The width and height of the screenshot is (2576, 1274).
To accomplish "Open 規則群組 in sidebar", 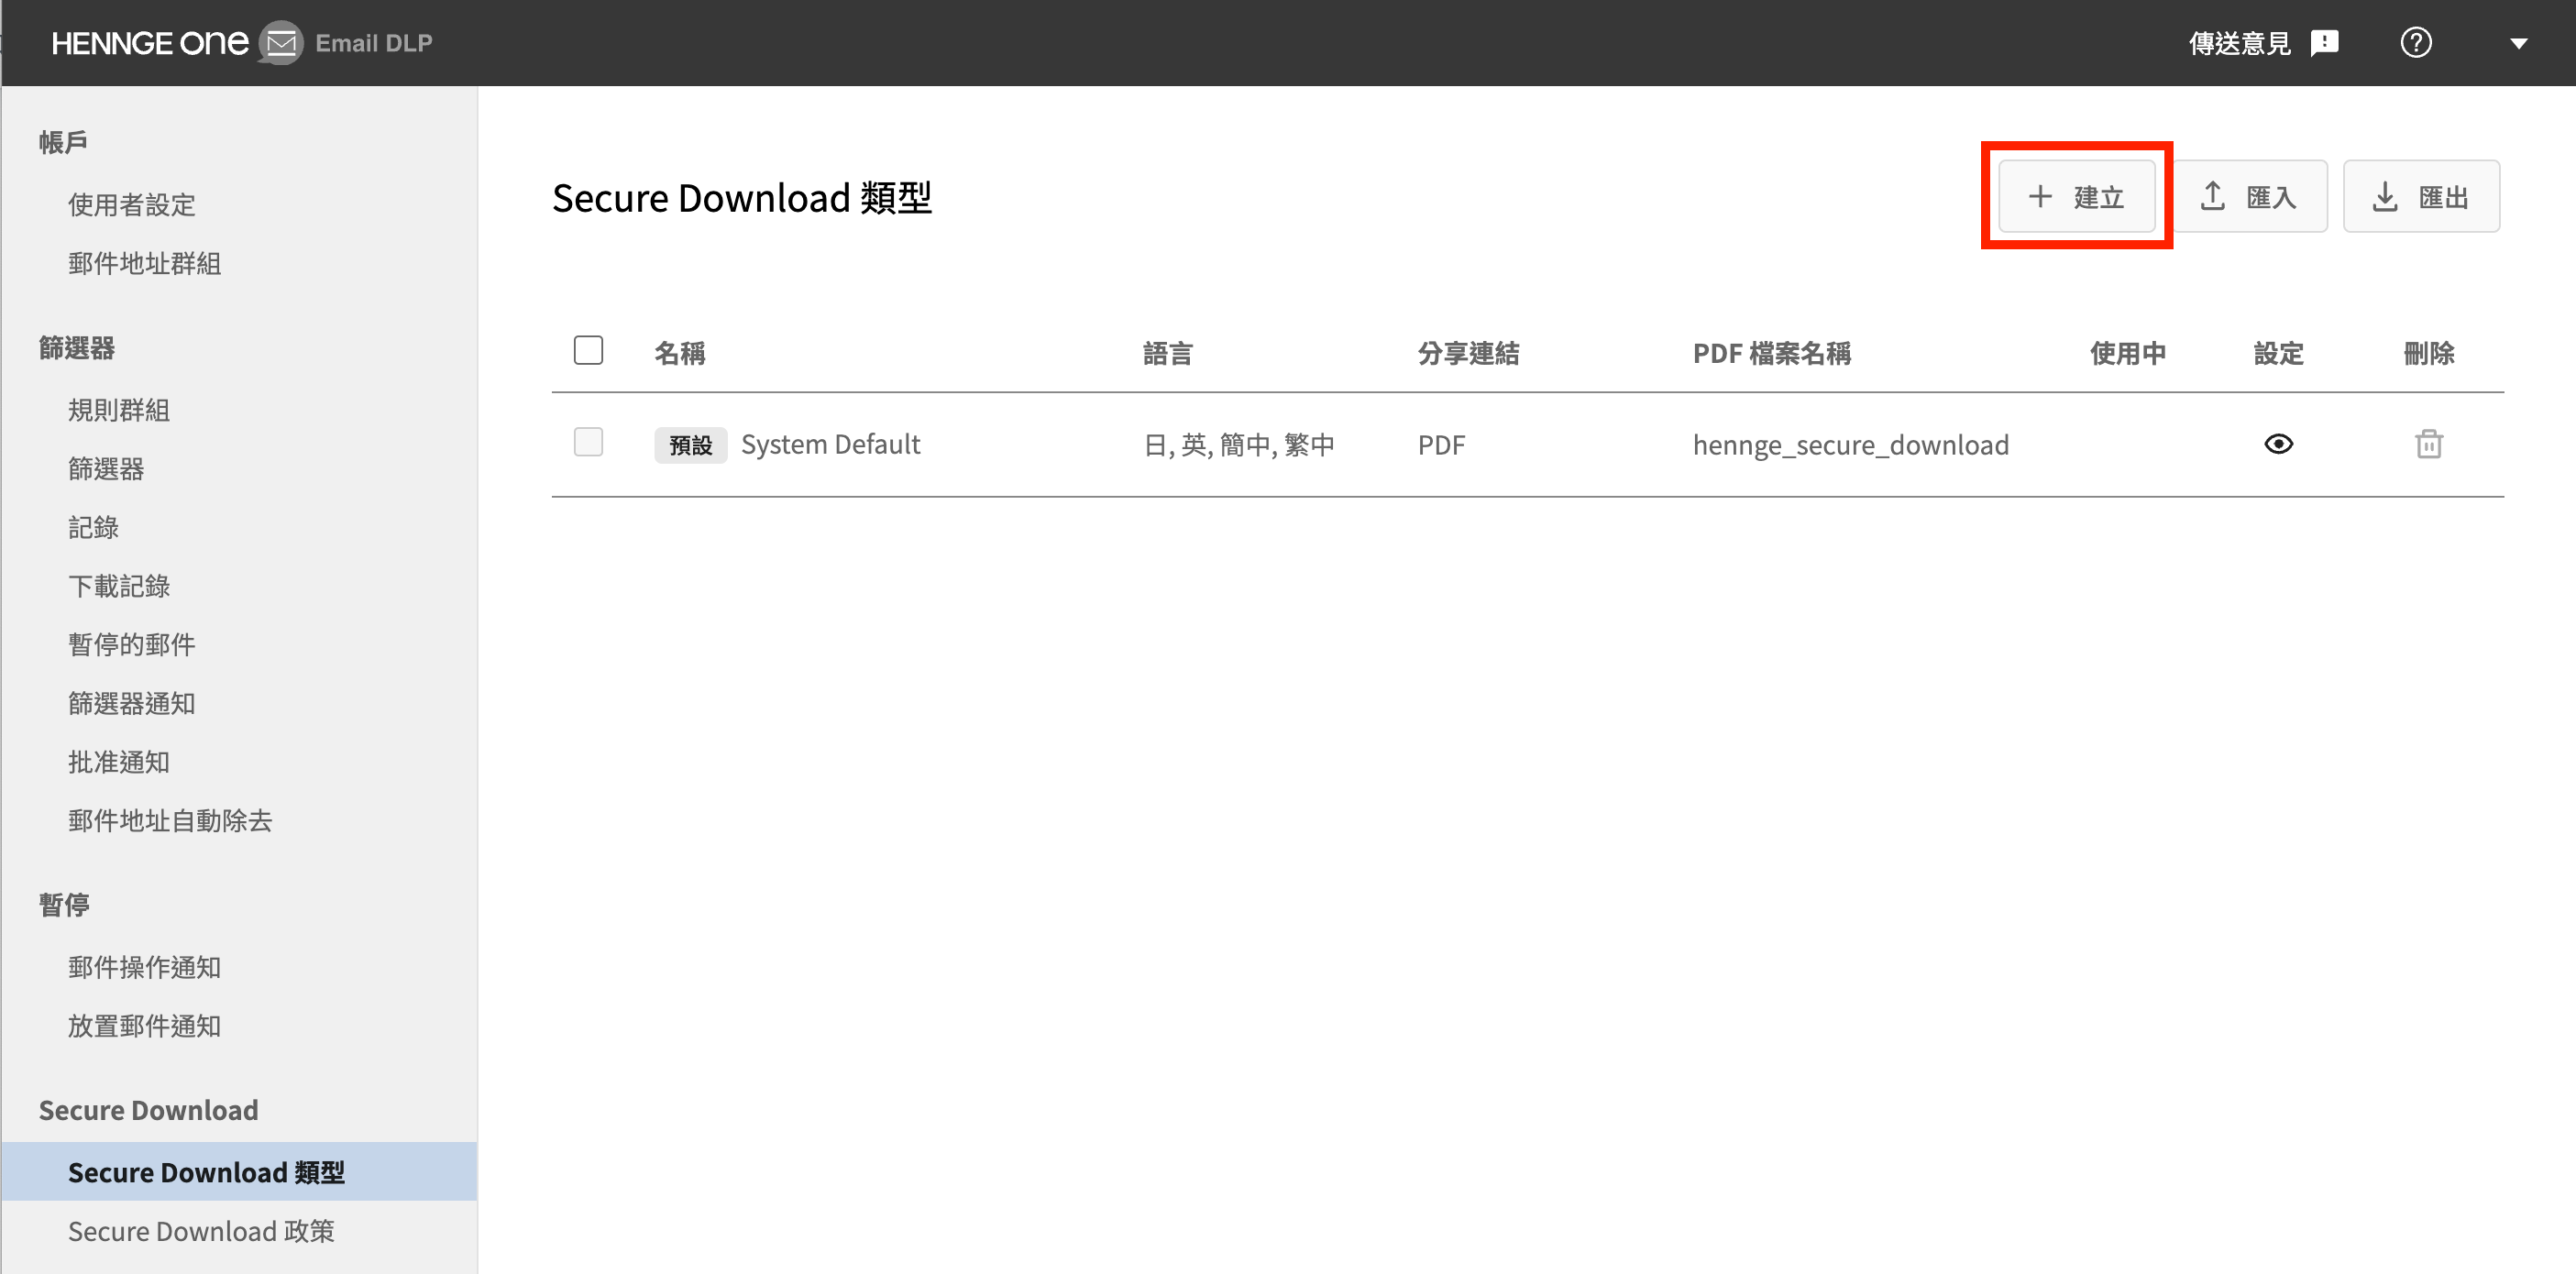I will tap(119, 410).
